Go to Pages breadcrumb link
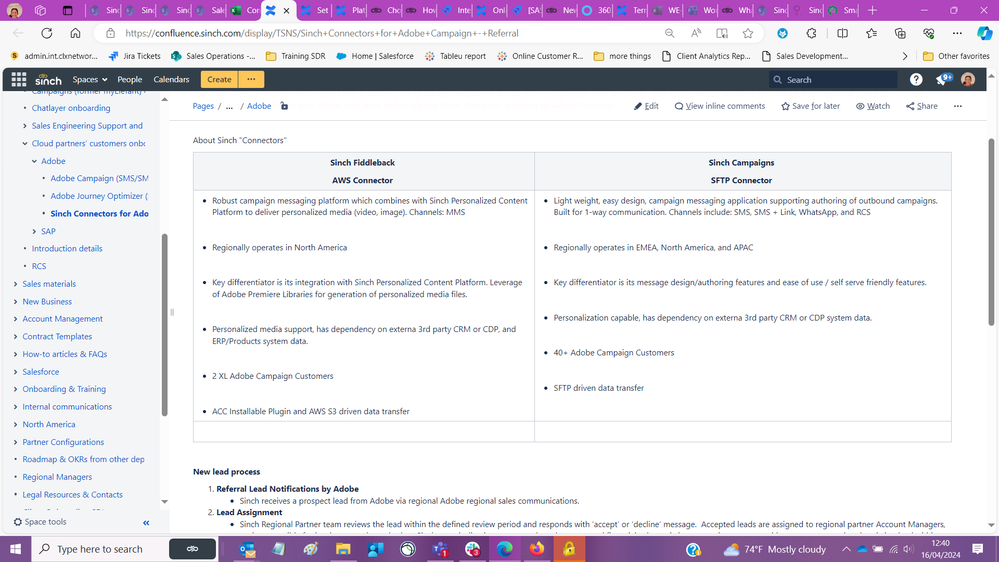This screenshot has height=562, width=999. [203, 106]
